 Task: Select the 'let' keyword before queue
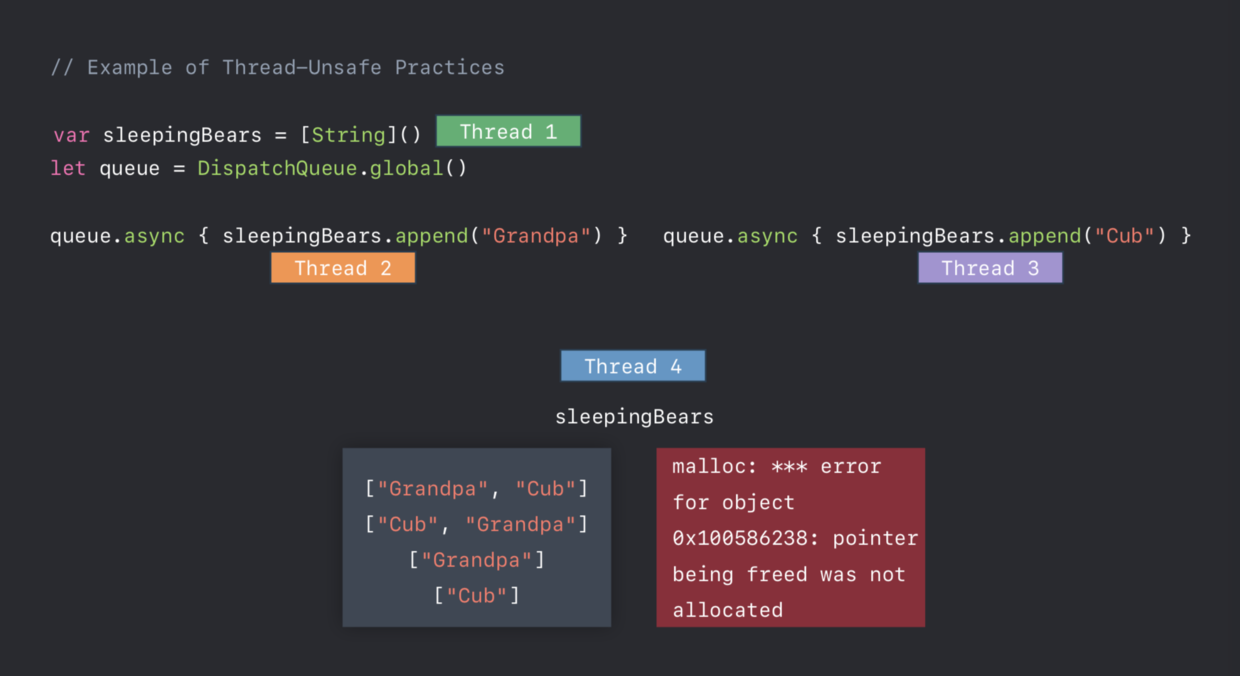68,169
